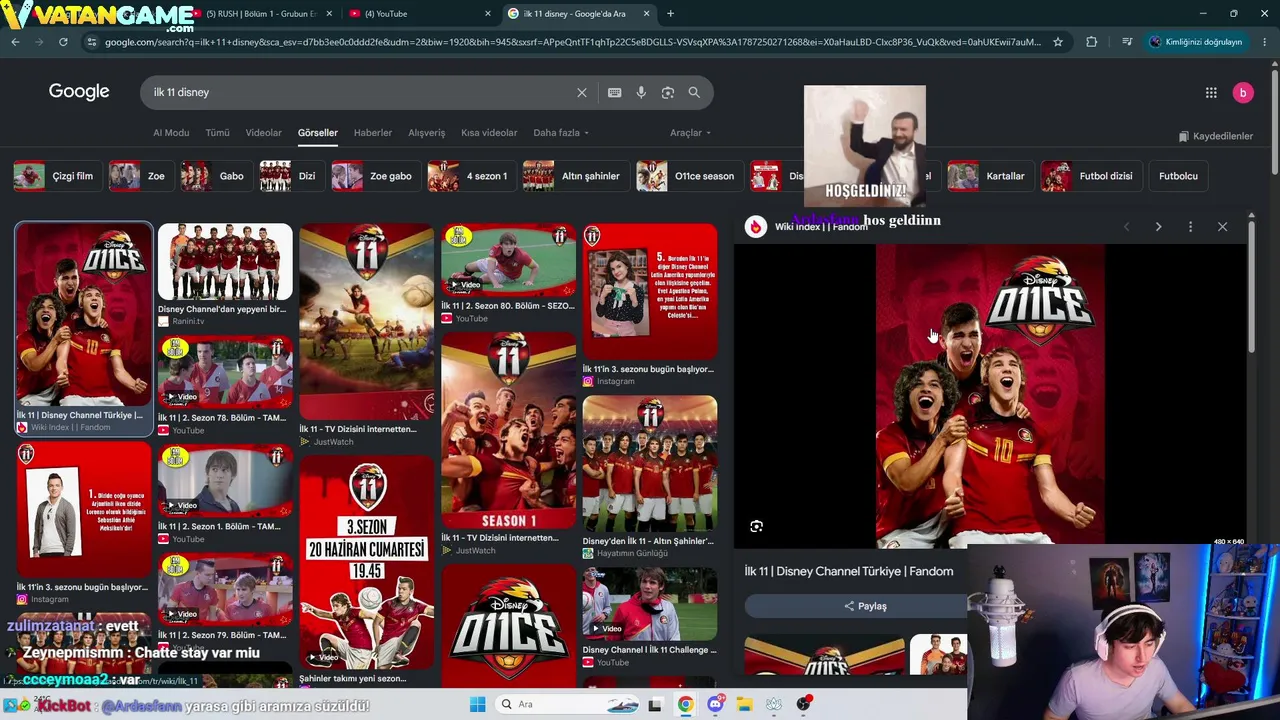1280x720 pixels.
Task: Open Discord from the taskbar
Action: (715, 704)
